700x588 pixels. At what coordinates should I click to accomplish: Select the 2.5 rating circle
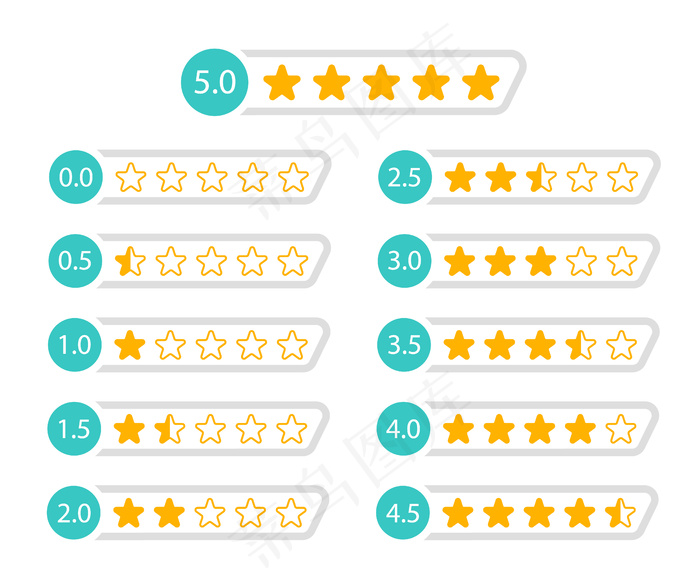coord(405,178)
